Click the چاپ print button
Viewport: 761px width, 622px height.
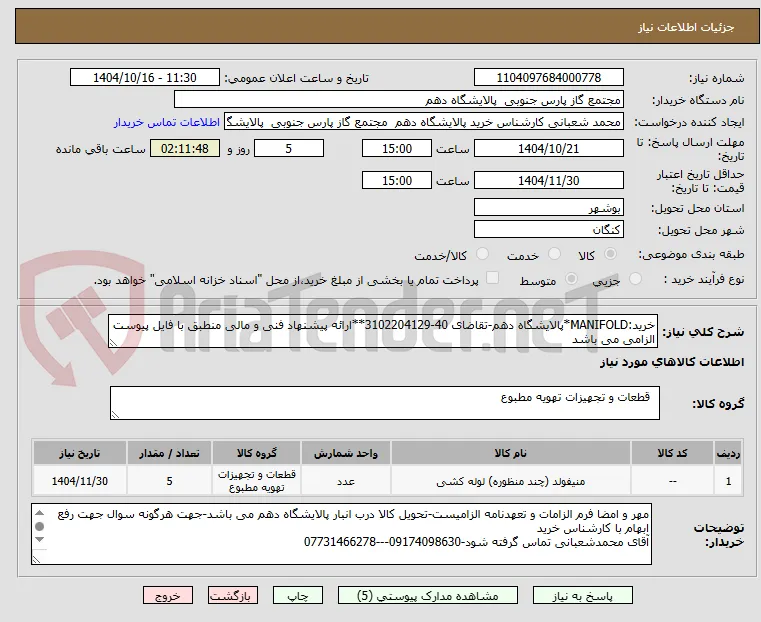[x=298, y=595]
